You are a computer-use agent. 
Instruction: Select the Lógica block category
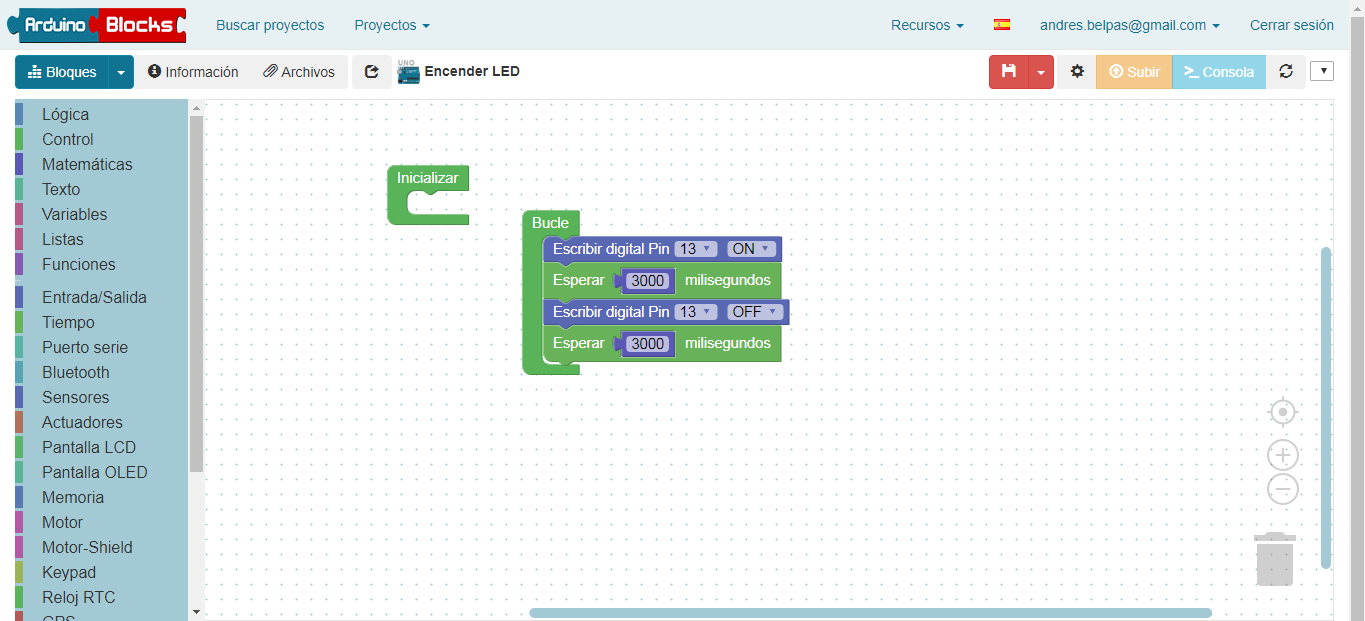click(101, 114)
